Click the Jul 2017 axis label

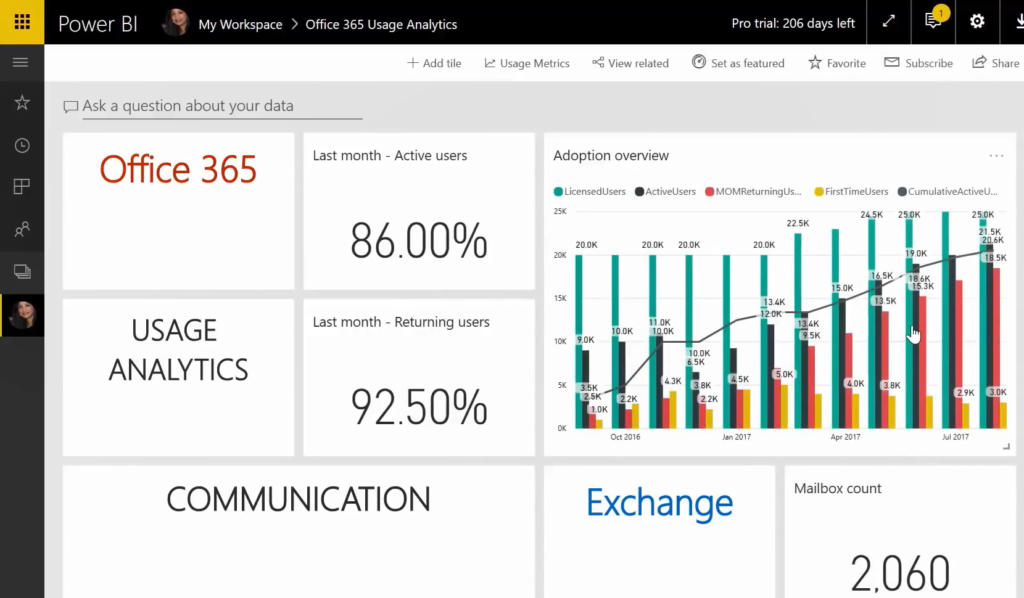pos(955,437)
